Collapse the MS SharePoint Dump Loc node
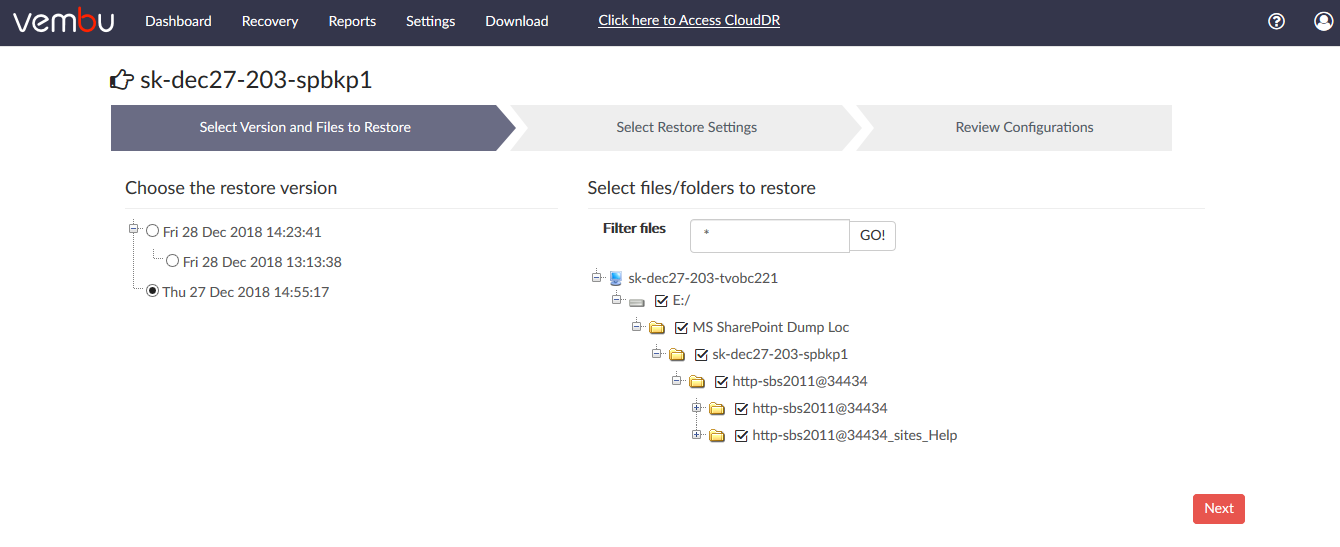This screenshot has width=1340, height=547. coord(637,325)
